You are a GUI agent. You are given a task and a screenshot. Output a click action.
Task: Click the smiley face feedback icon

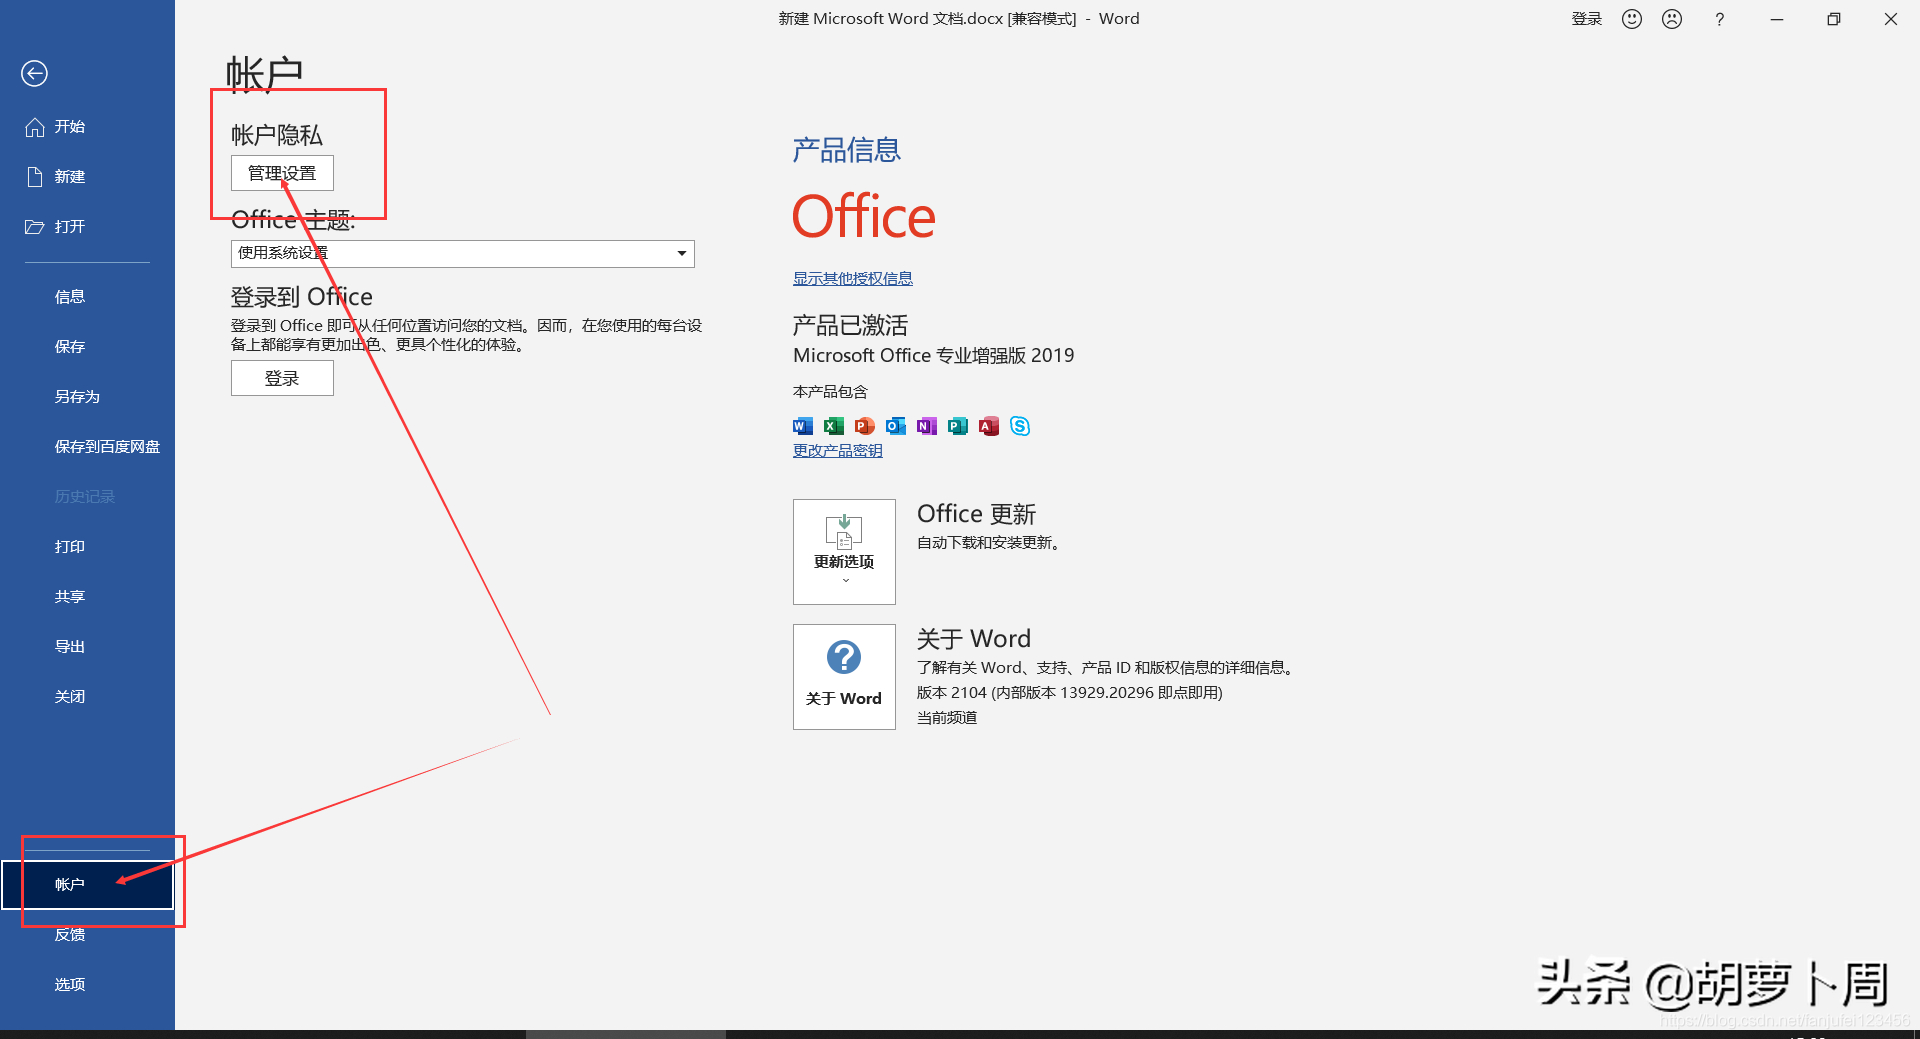click(x=1632, y=19)
